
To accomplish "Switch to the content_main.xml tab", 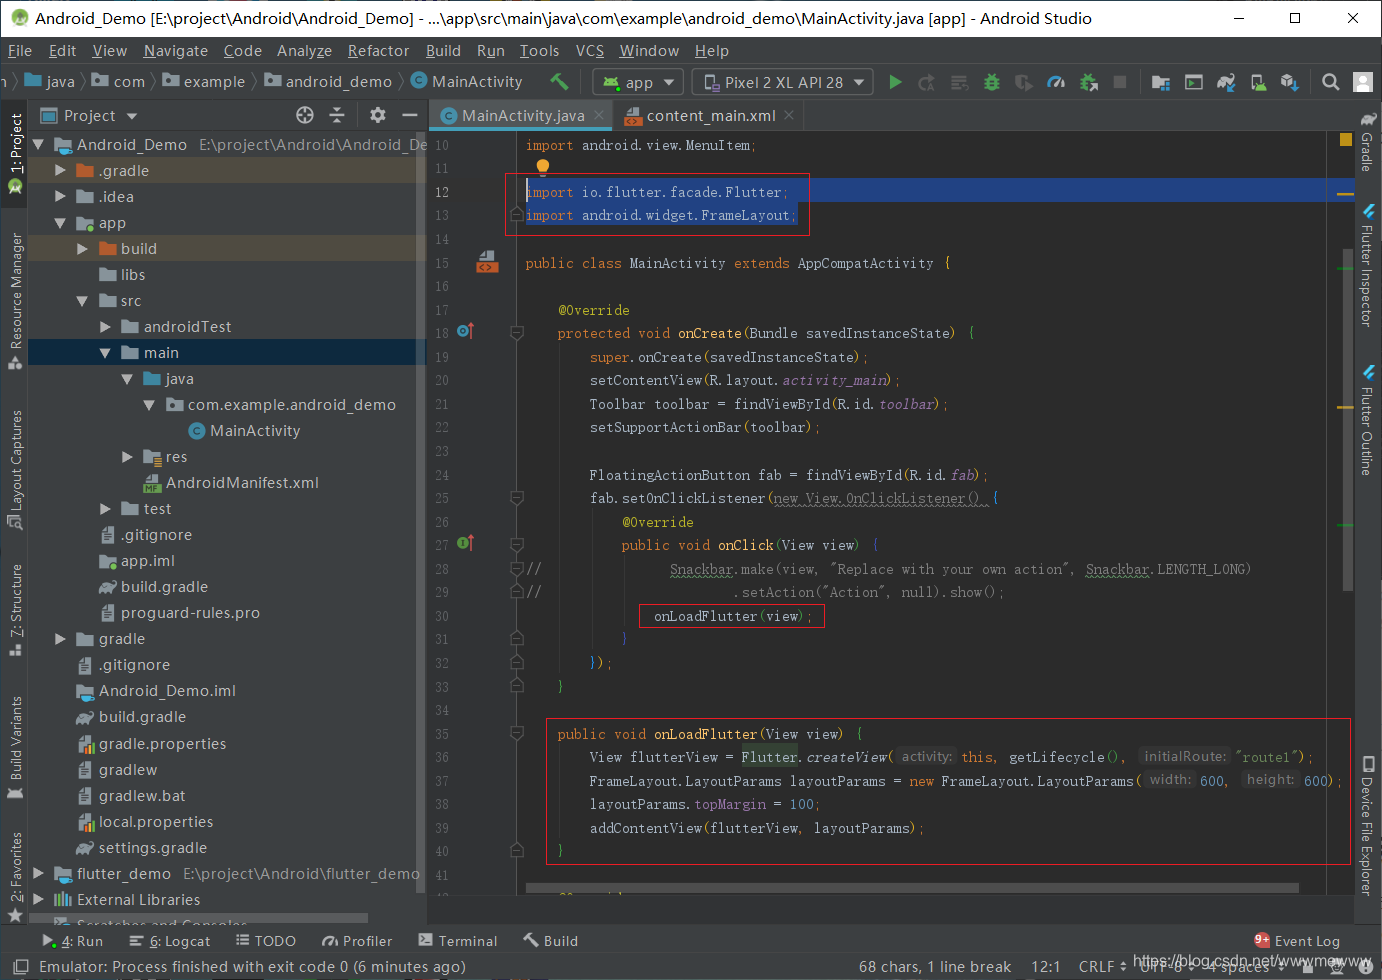I will tap(710, 115).
